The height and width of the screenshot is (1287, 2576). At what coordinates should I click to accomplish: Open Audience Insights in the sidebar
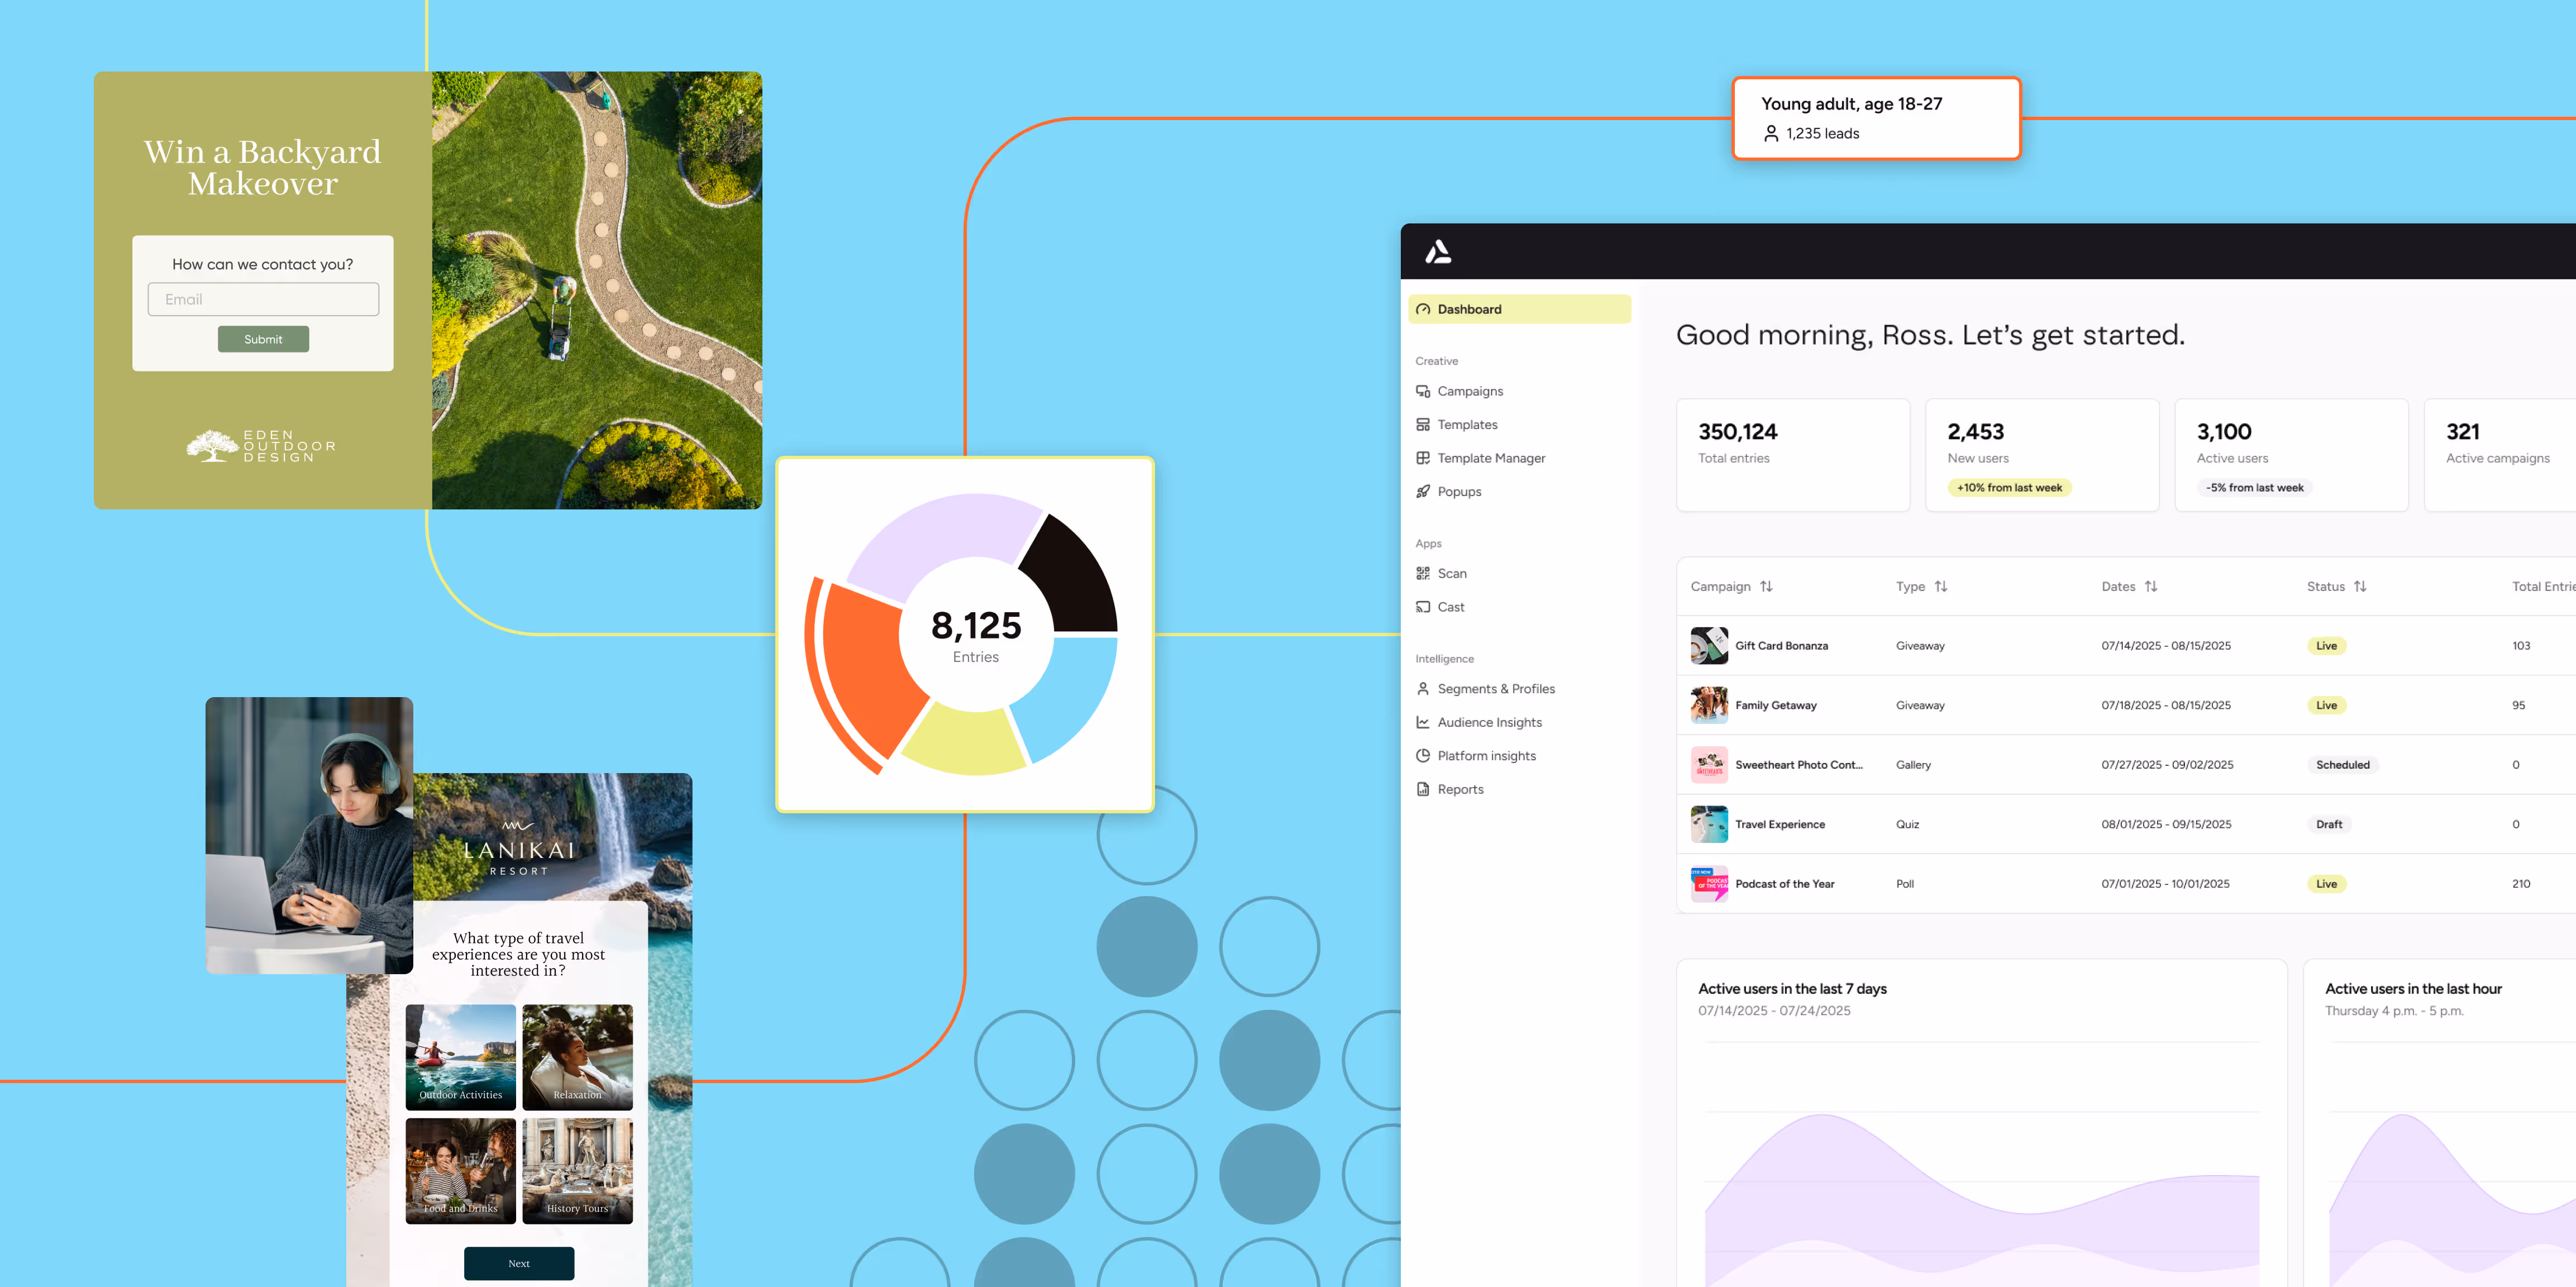[x=1489, y=722]
